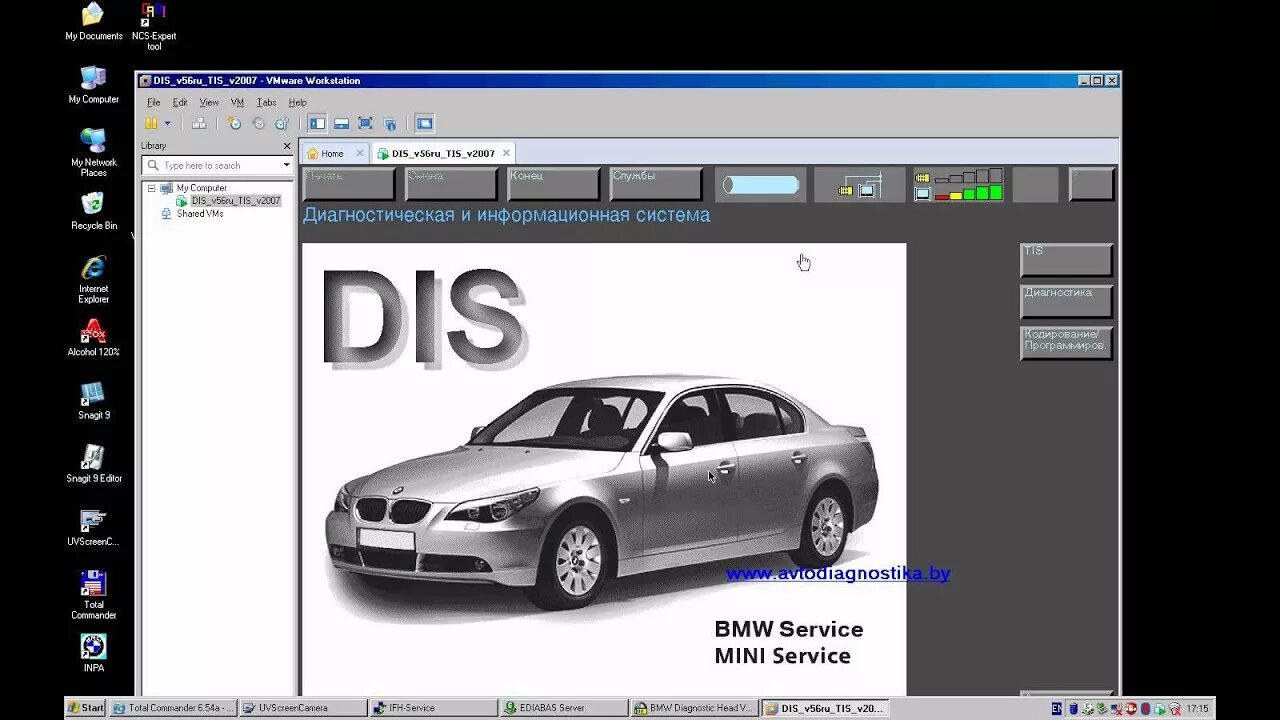Open the power options dropdown arrow
This screenshot has width=1280, height=720.
pos(167,123)
